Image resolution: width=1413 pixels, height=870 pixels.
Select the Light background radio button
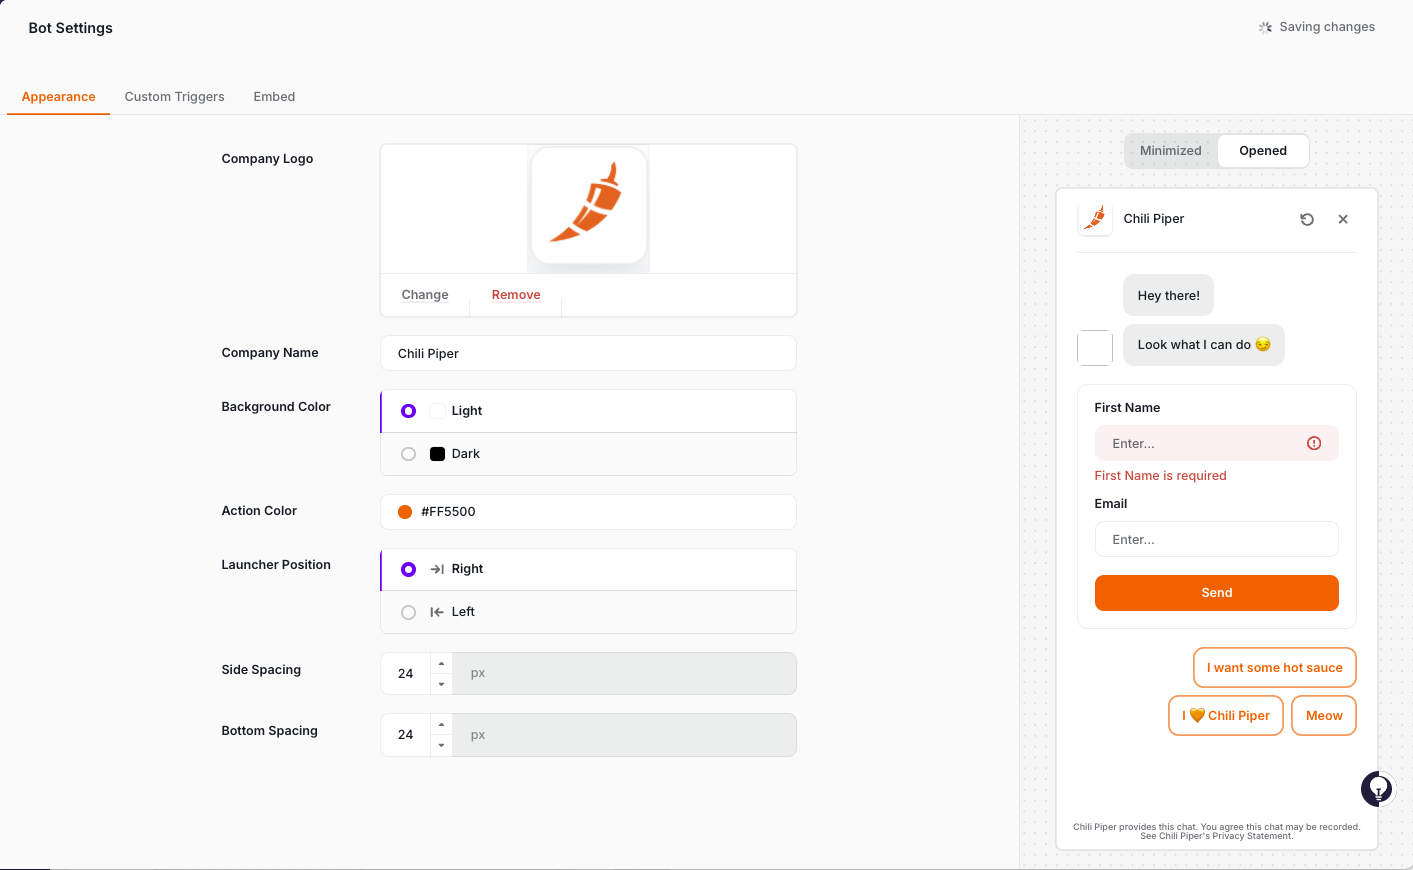(408, 411)
